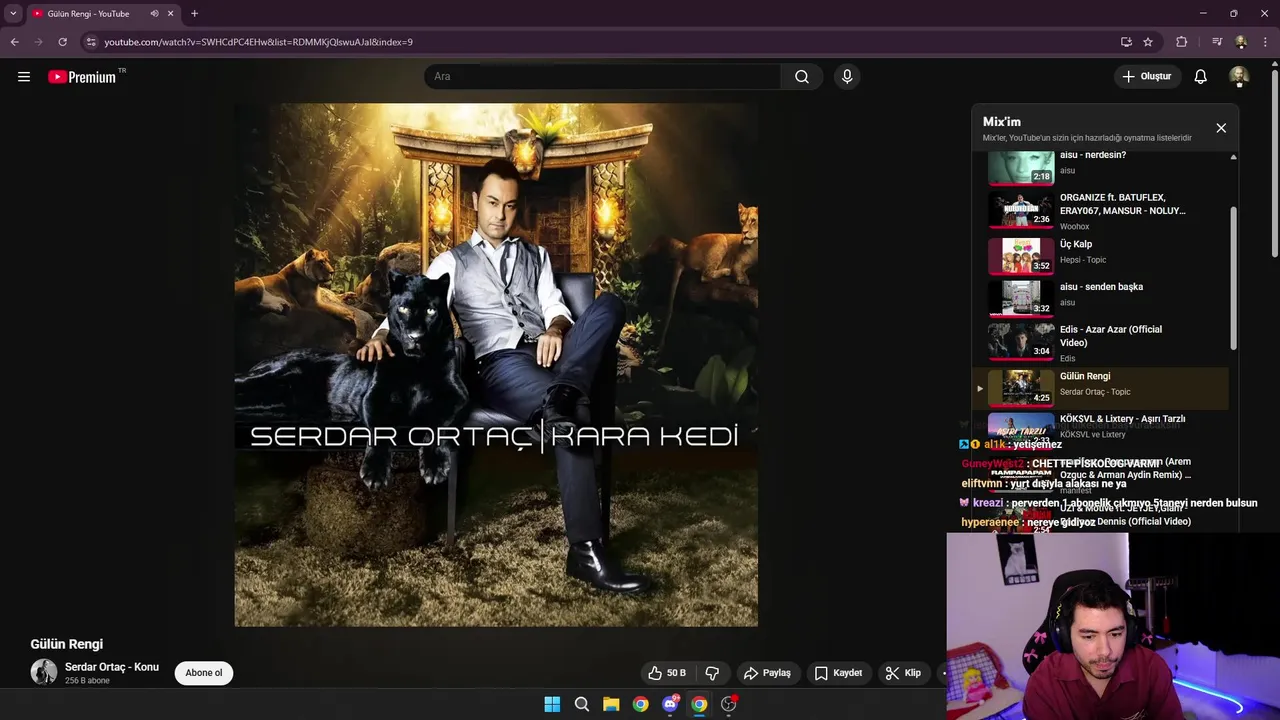This screenshot has height=720, width=1280.
Task: Click the browser address bar URL
Action: point(258,42)
